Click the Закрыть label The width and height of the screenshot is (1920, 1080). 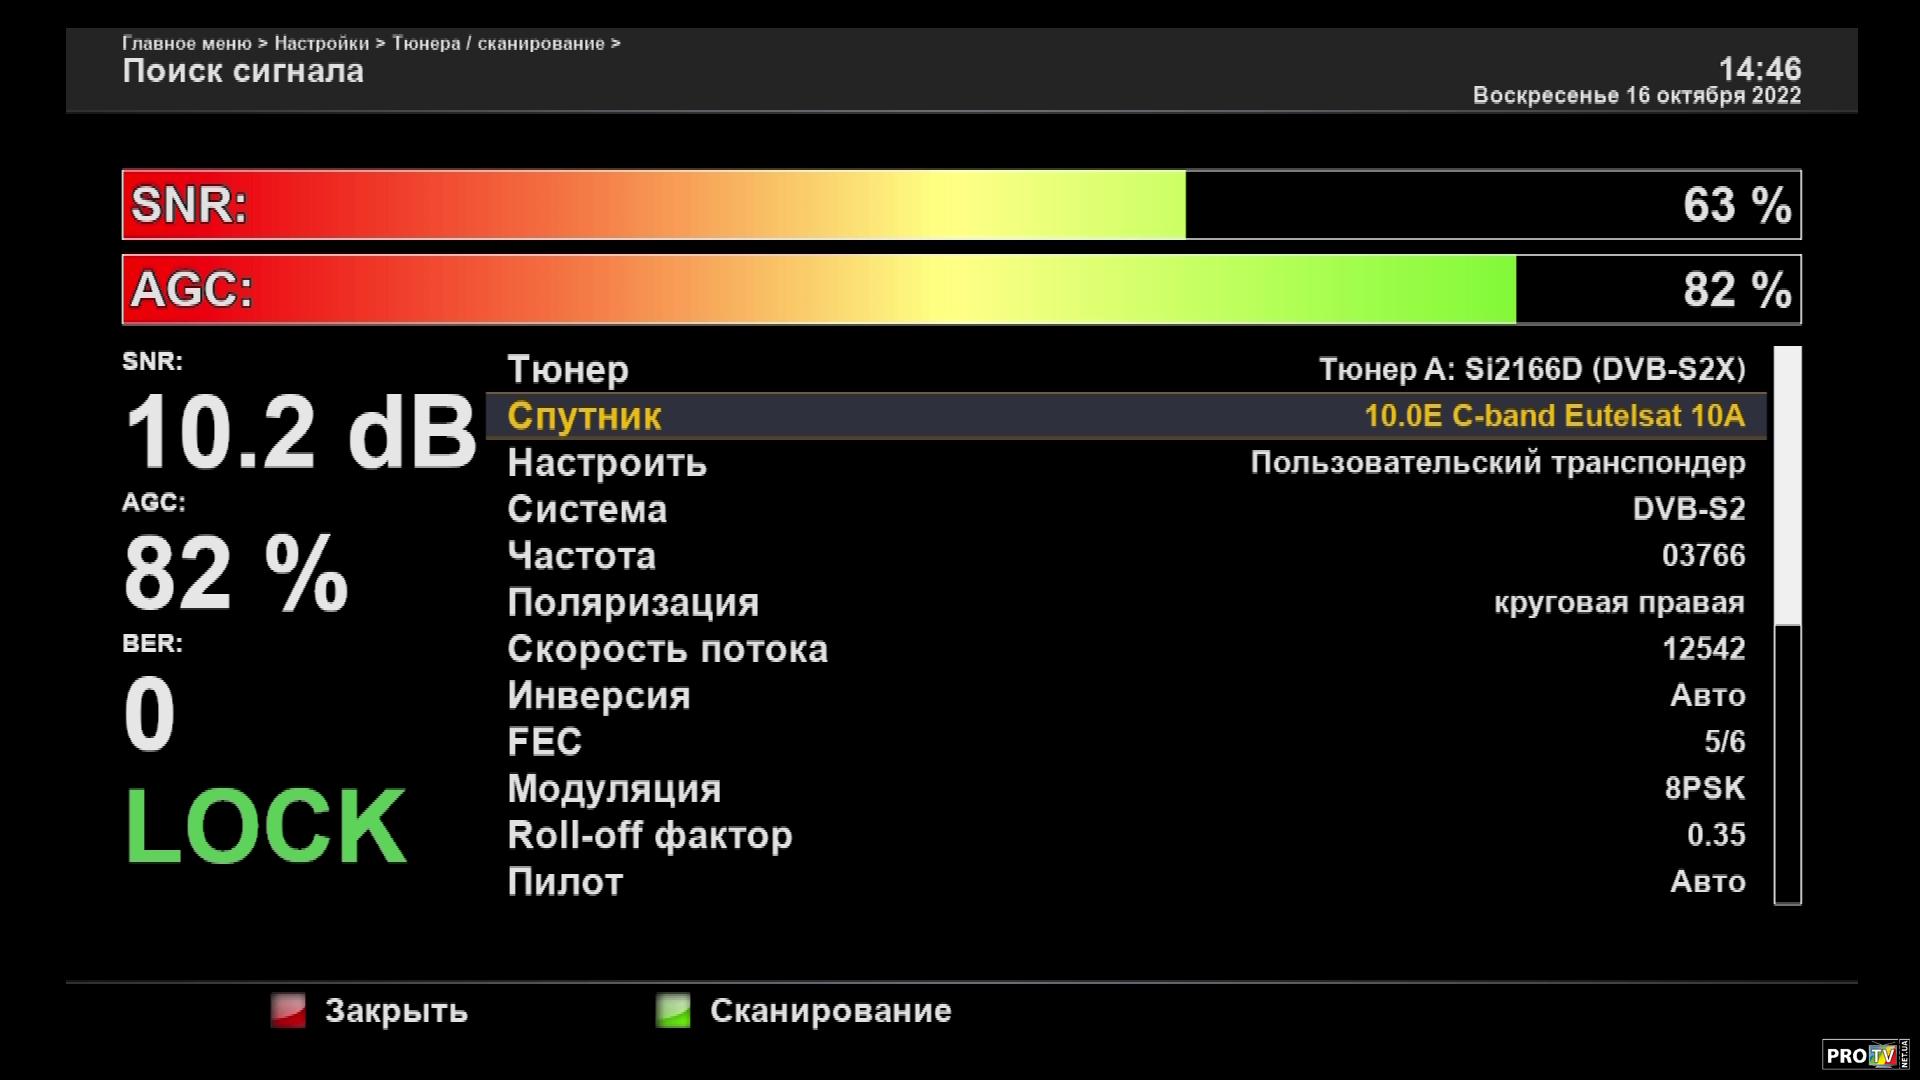(x=396, y=1011)
